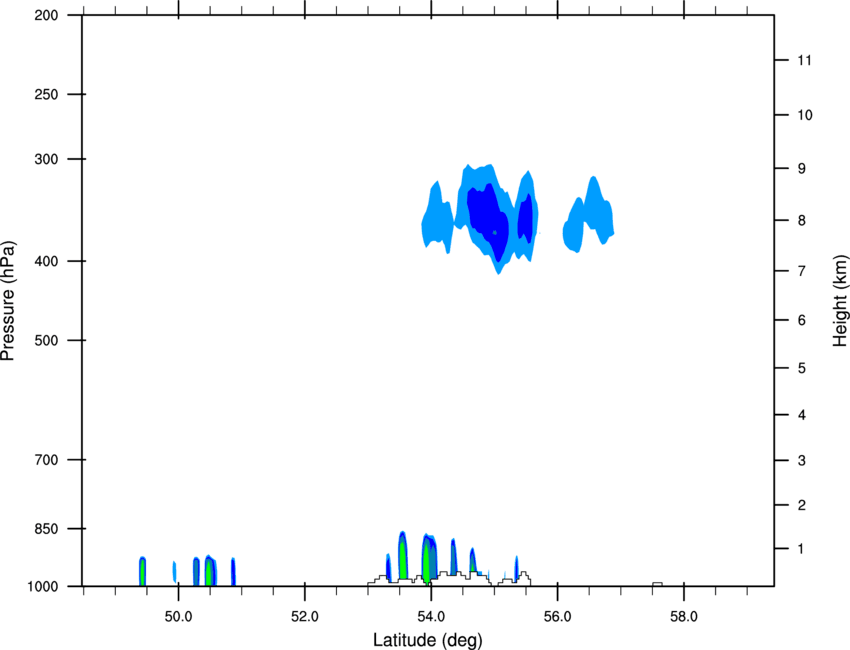The height and width of the screenshot is (650, 850).
Task: Pick the 1 km height label
Action: tap(801, 549)
